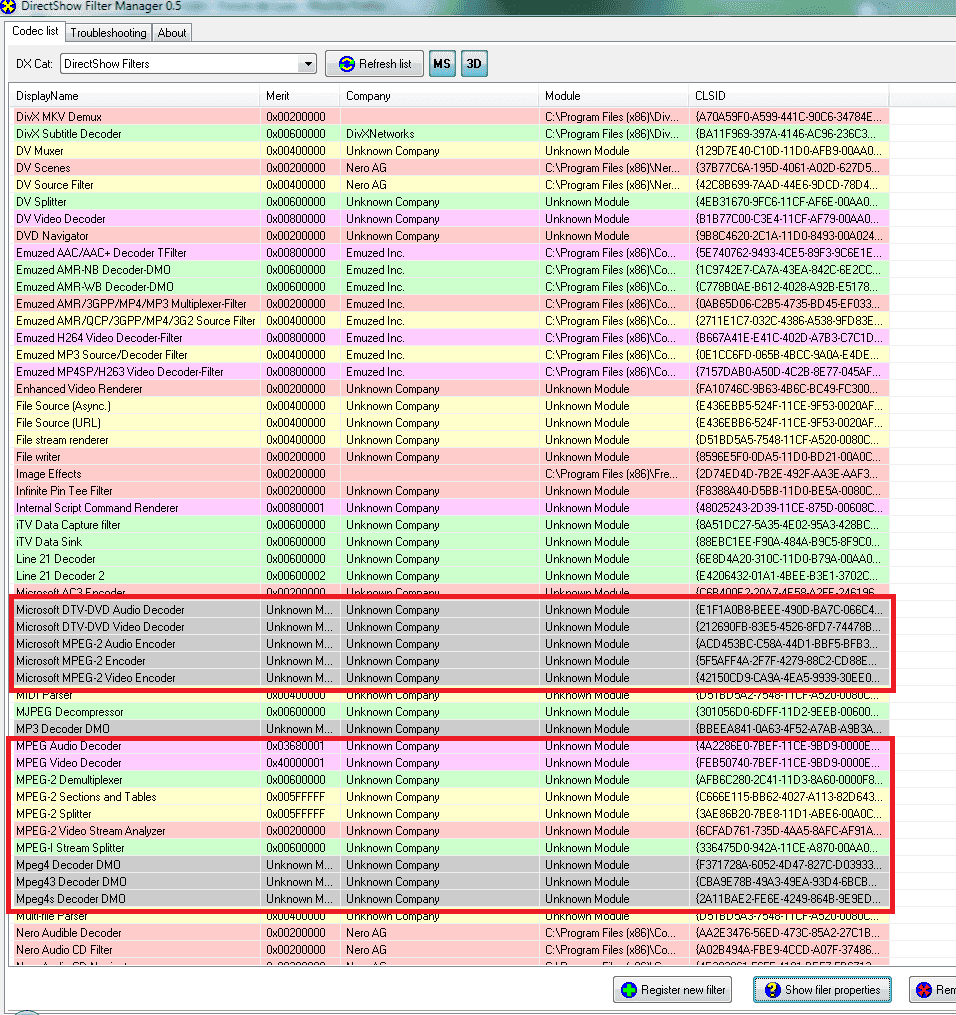Select the DivX Subtitle Decoder row
956x1015 pixels.
451,133
